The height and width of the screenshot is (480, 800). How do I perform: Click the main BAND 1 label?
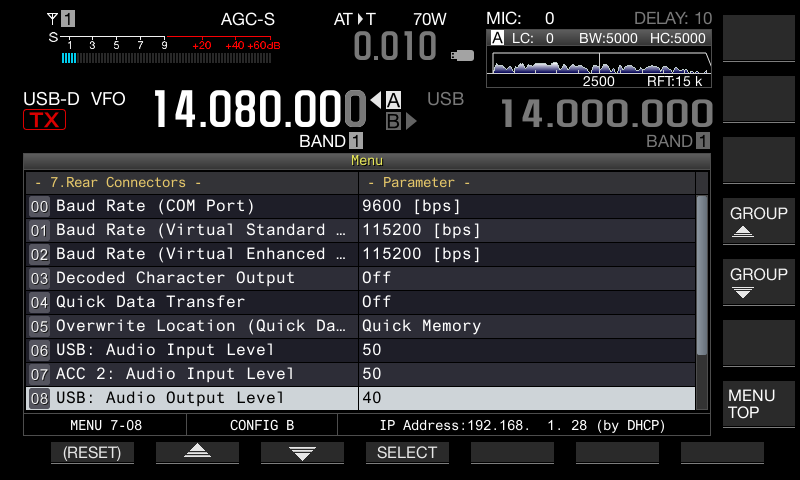331,141
